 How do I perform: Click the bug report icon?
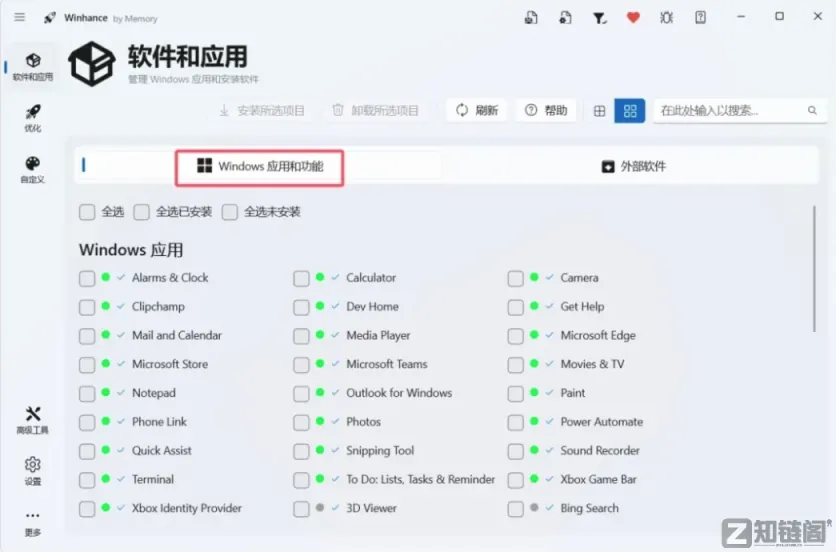coord(666,18)
